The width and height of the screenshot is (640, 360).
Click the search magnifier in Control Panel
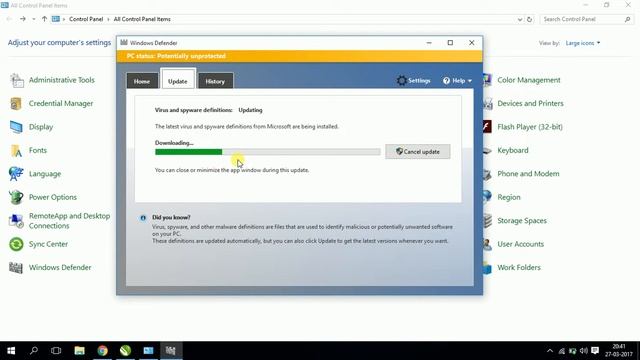coord(627,19)
